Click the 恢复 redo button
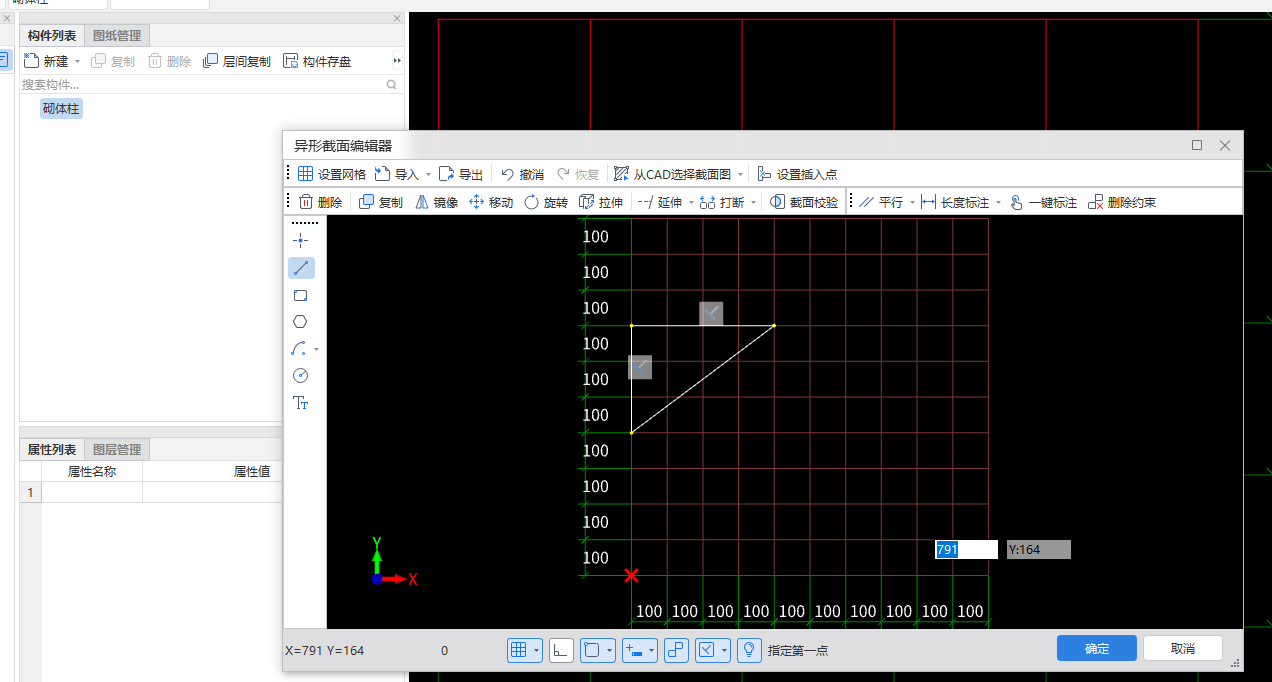This screenshot has height=682, width=1272. [x=578, y=174]
